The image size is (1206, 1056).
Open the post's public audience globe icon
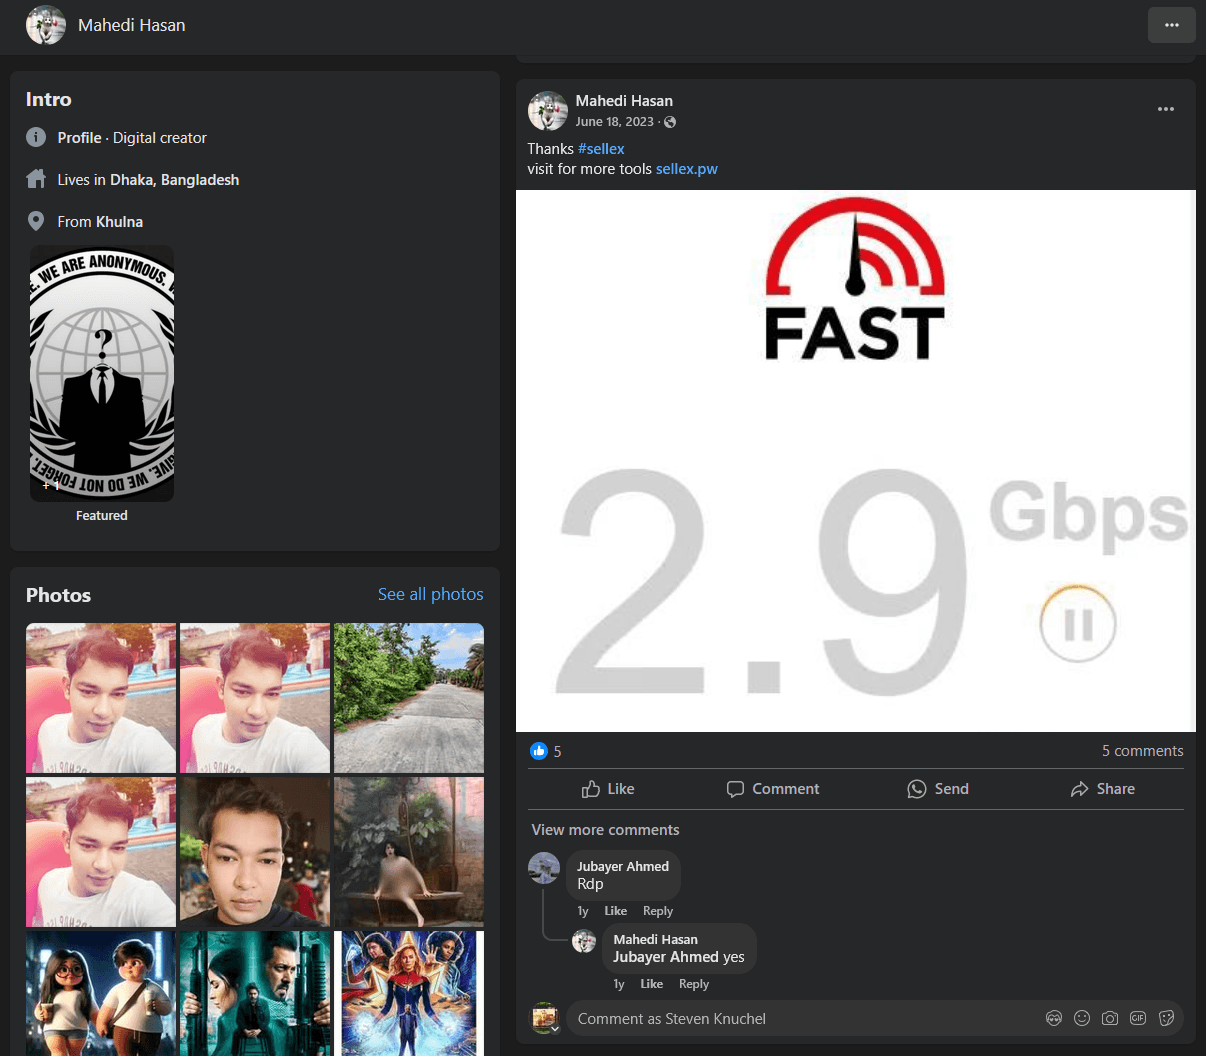pos(670,122)
